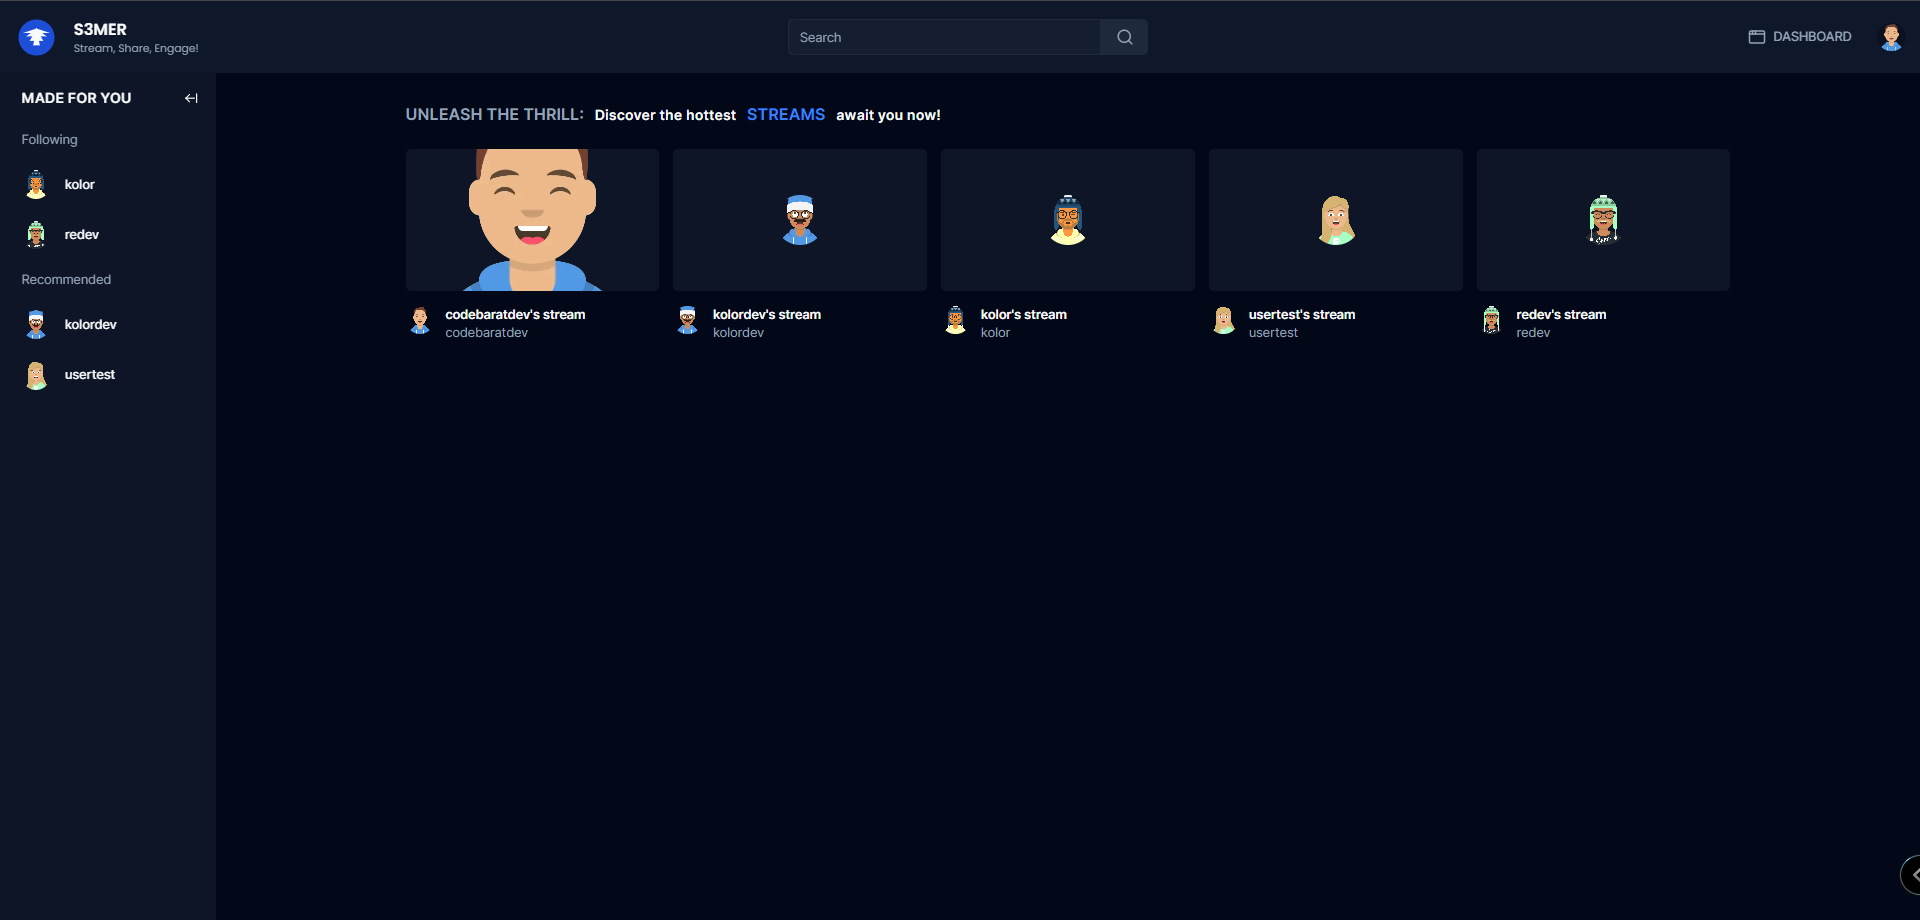The image size is (1920, 920).
Task: Click usertest's small avatar under the stream
Action: 1224,321
